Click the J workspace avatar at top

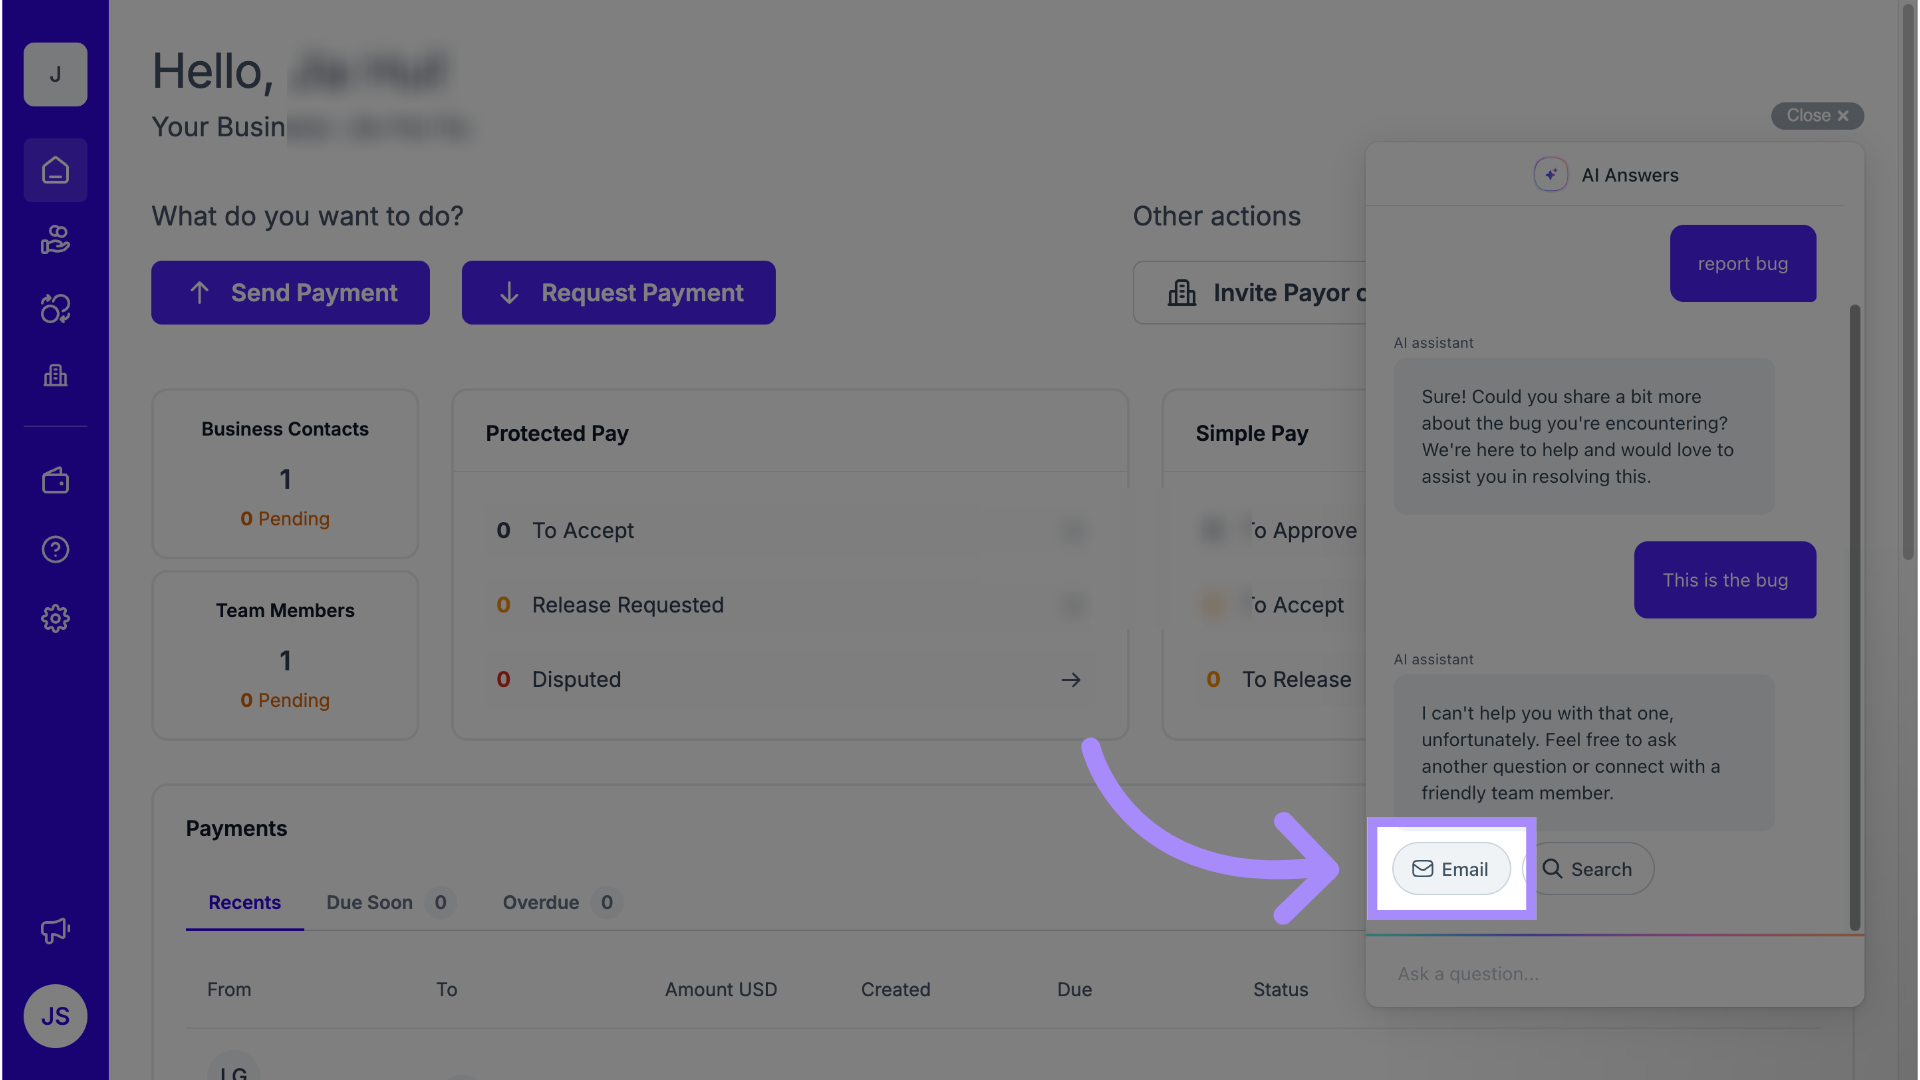point(55,74)
